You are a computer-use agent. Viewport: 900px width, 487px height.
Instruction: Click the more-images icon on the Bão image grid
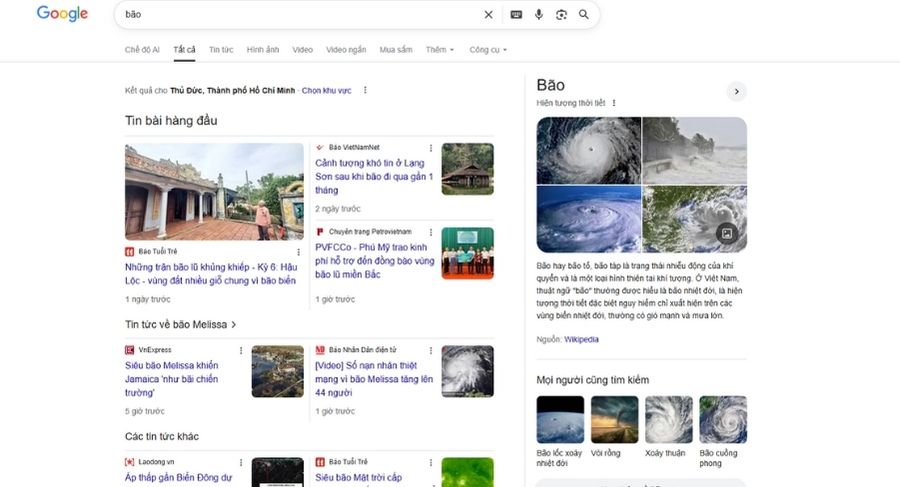(727, 233)
